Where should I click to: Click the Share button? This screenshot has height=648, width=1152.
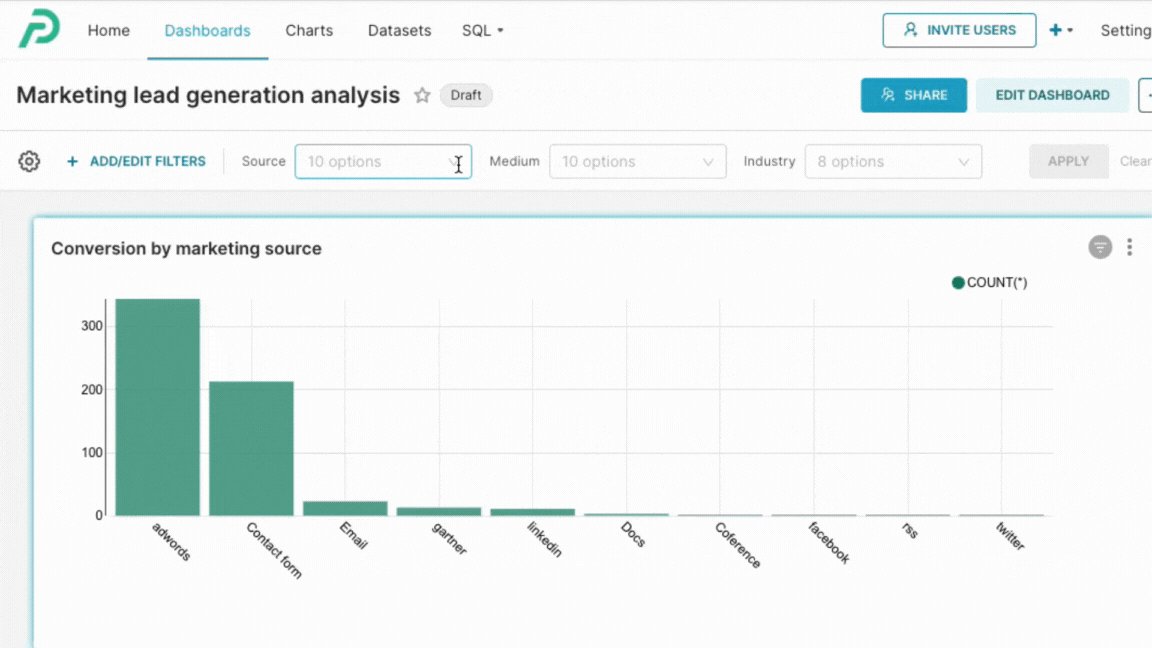pos(913,95)
